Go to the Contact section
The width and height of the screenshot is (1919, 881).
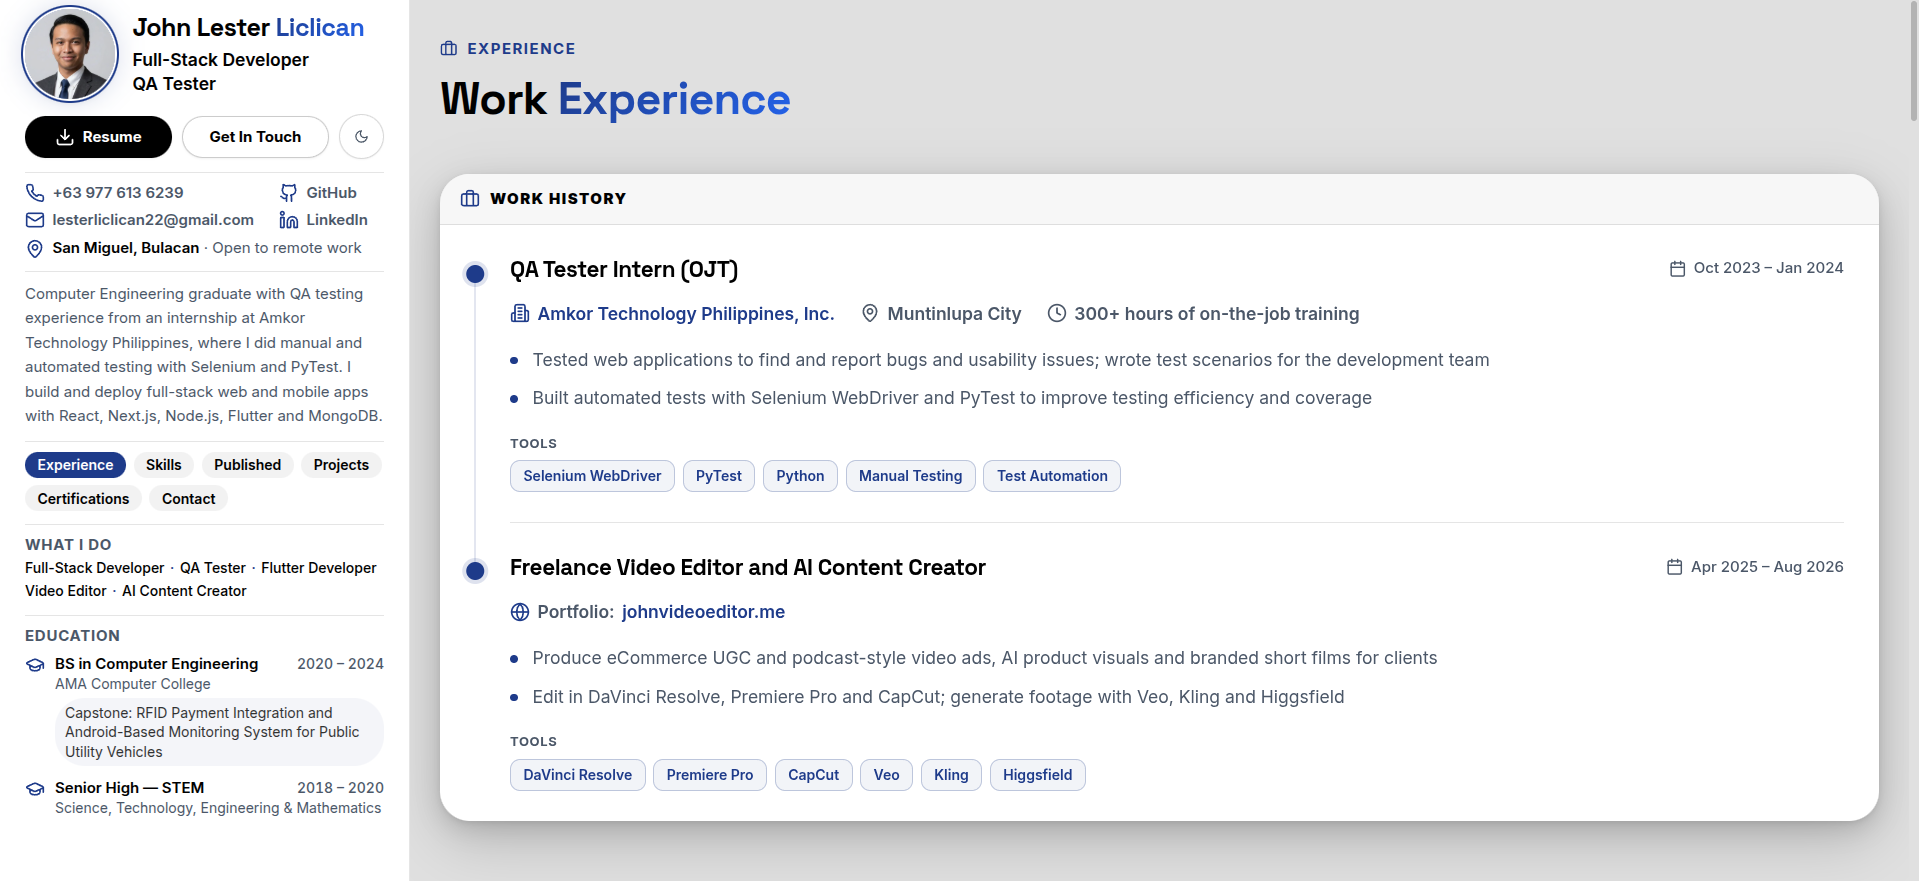click(189, 499)
